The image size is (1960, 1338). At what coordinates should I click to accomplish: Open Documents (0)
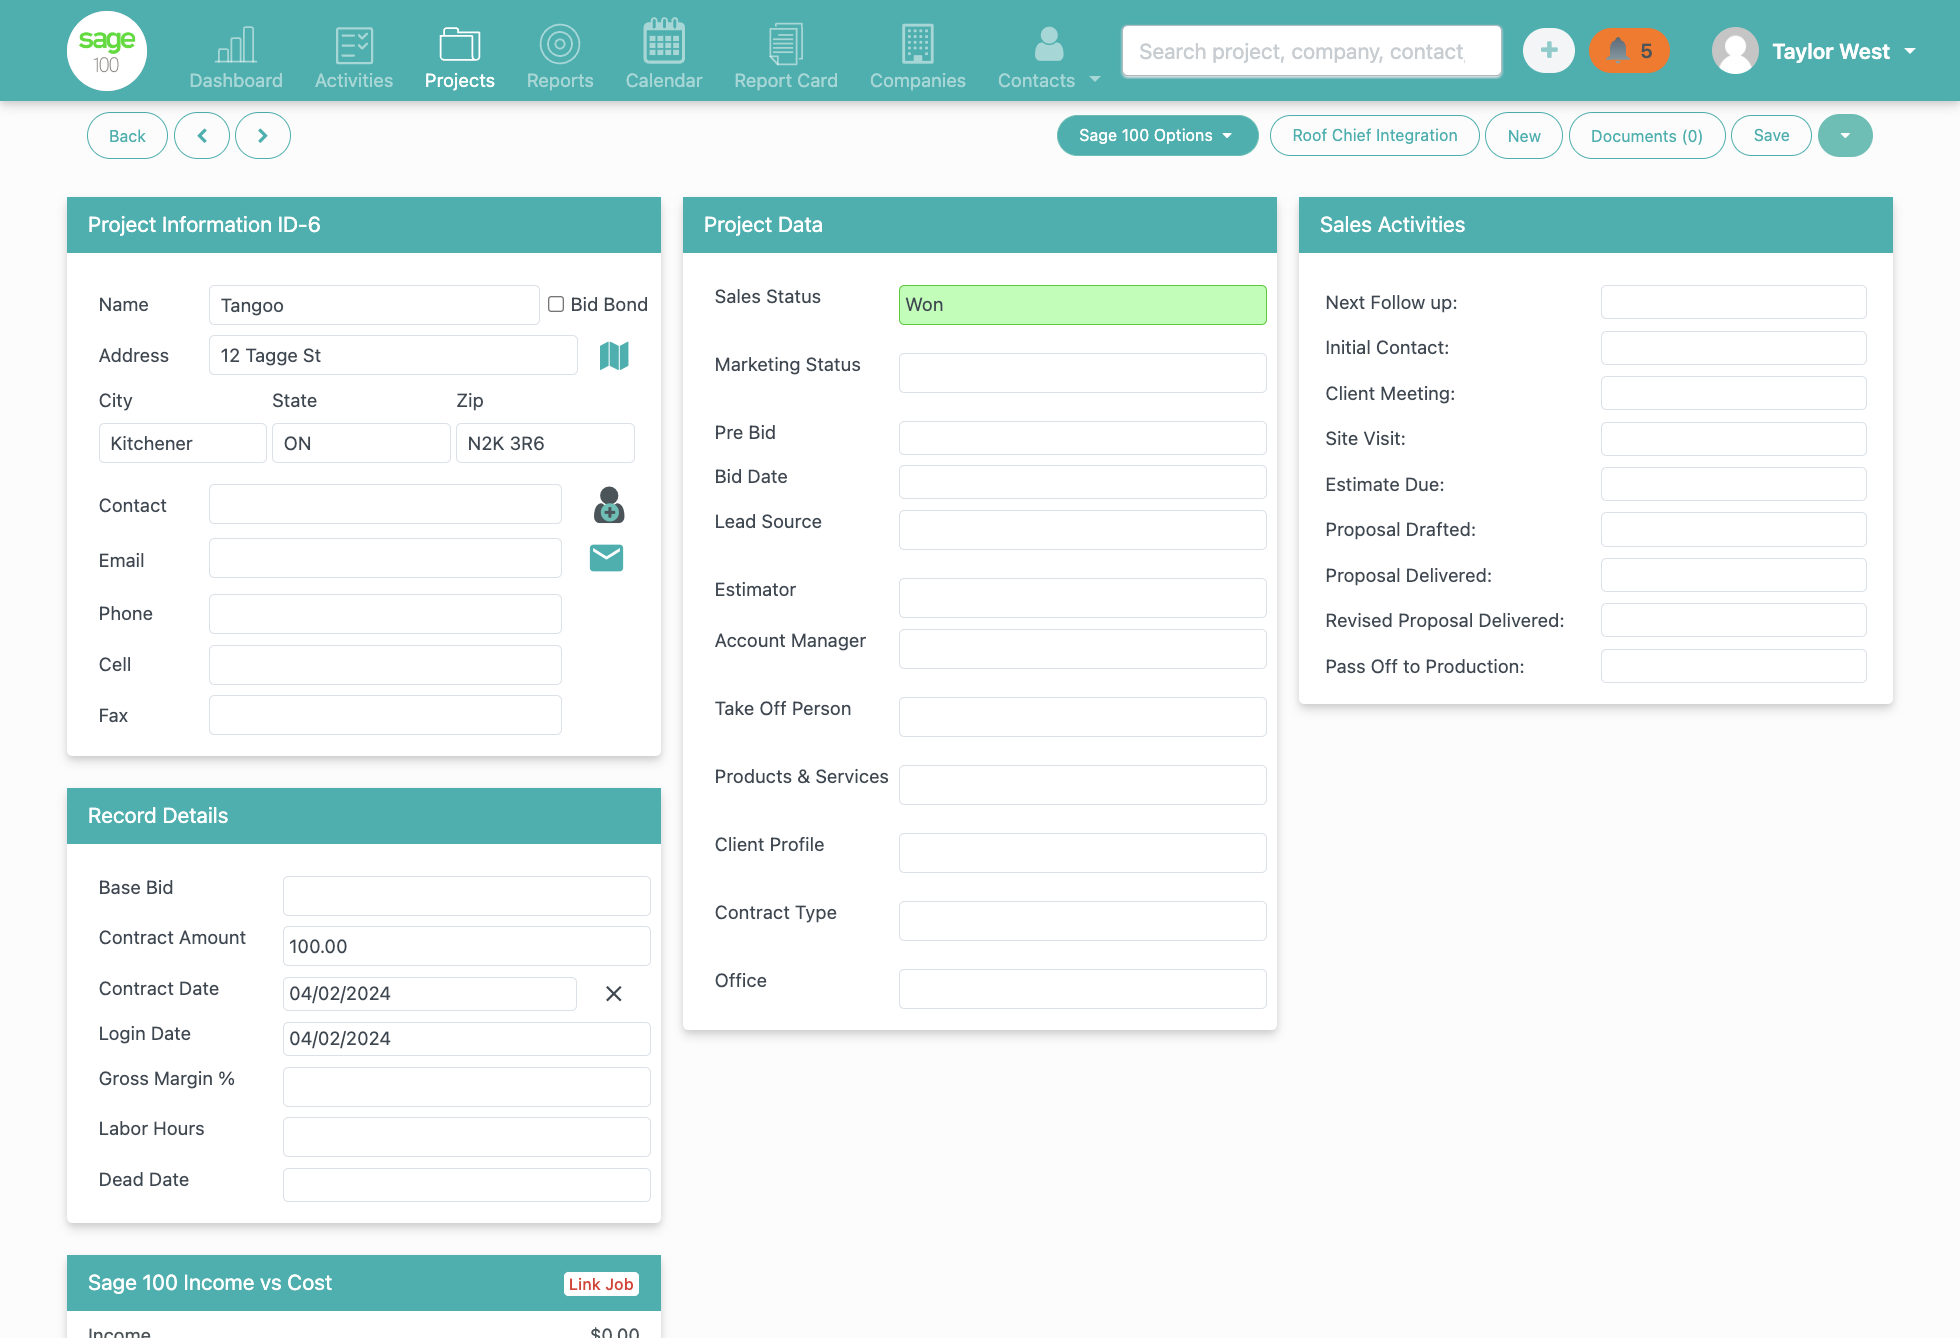(1647, 136)
